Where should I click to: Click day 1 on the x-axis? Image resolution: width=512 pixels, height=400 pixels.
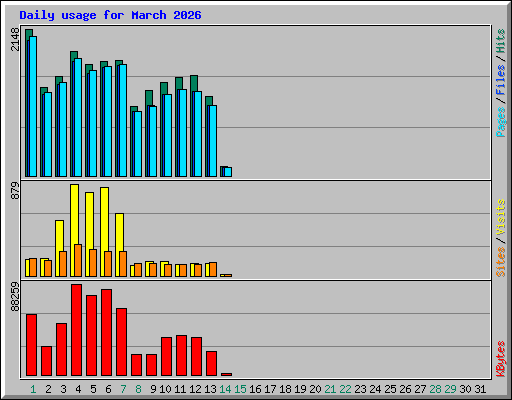click(33, 389)
